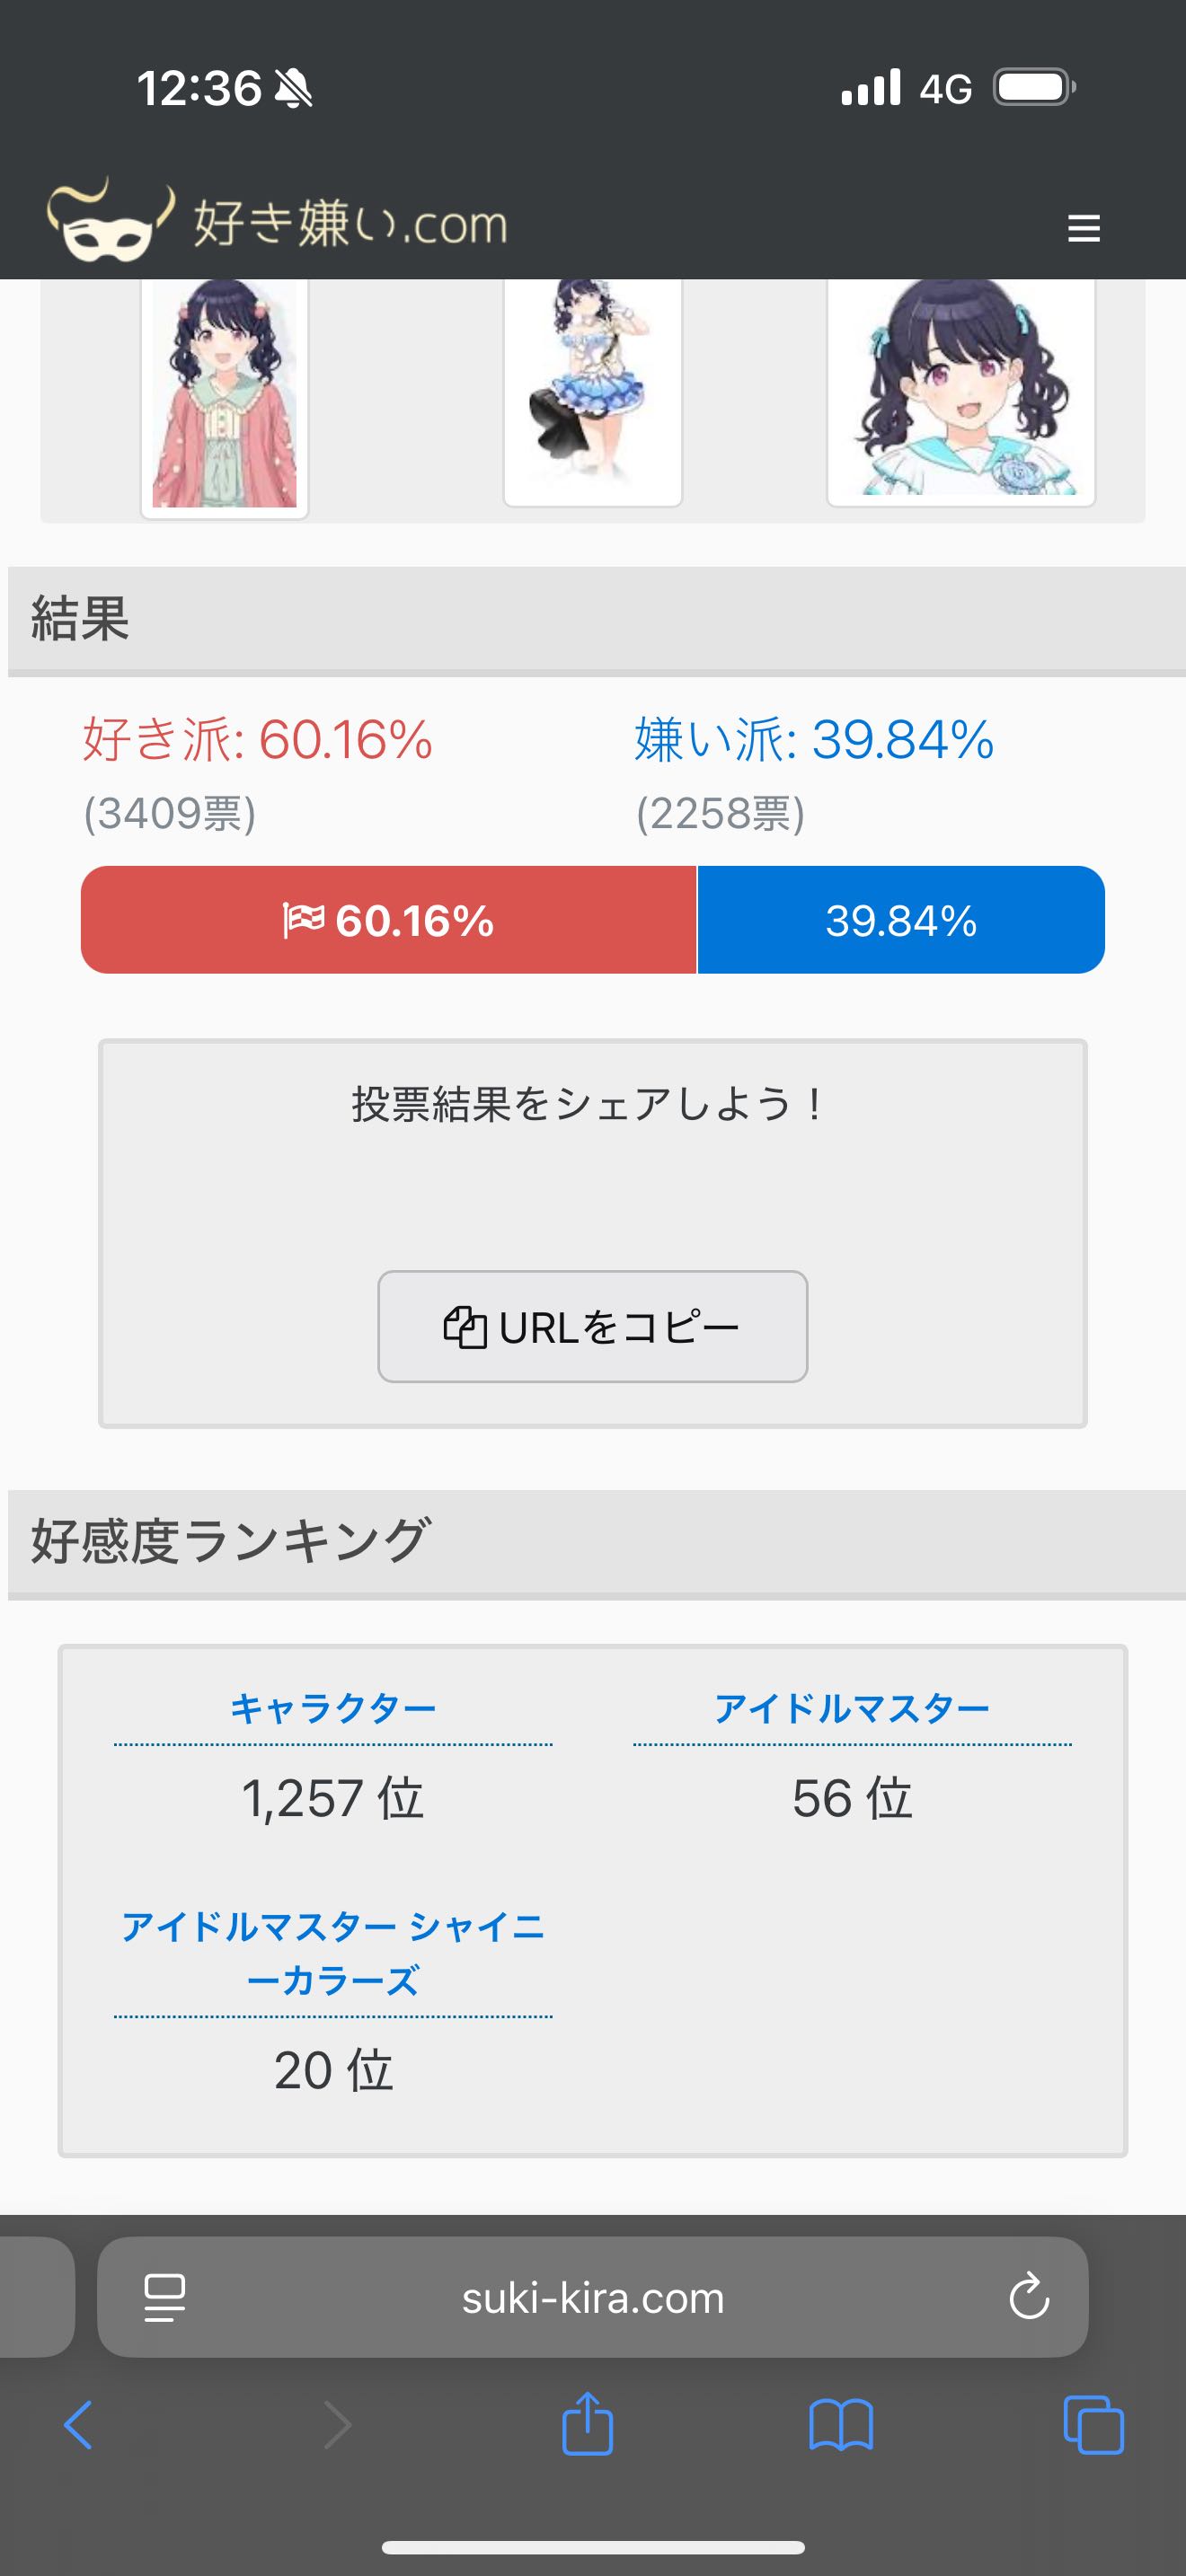
Task: Open the Safari share sheet icon
Action: (587, 2424)
